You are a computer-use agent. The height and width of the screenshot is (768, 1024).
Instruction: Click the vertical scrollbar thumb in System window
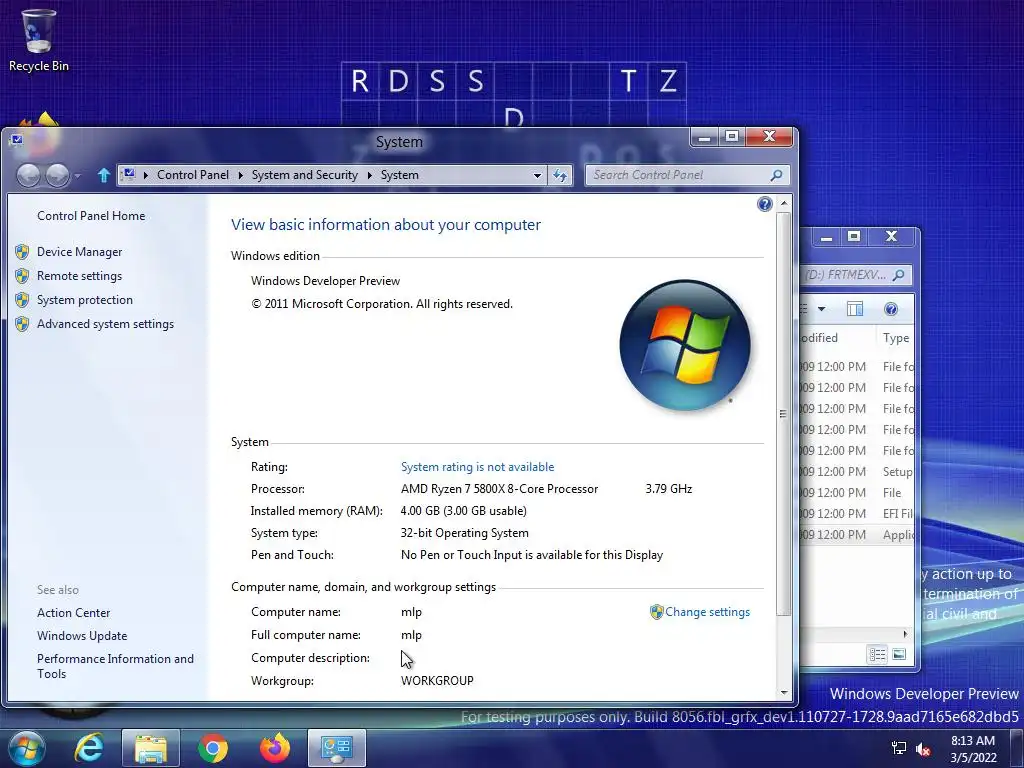(784, 413)
